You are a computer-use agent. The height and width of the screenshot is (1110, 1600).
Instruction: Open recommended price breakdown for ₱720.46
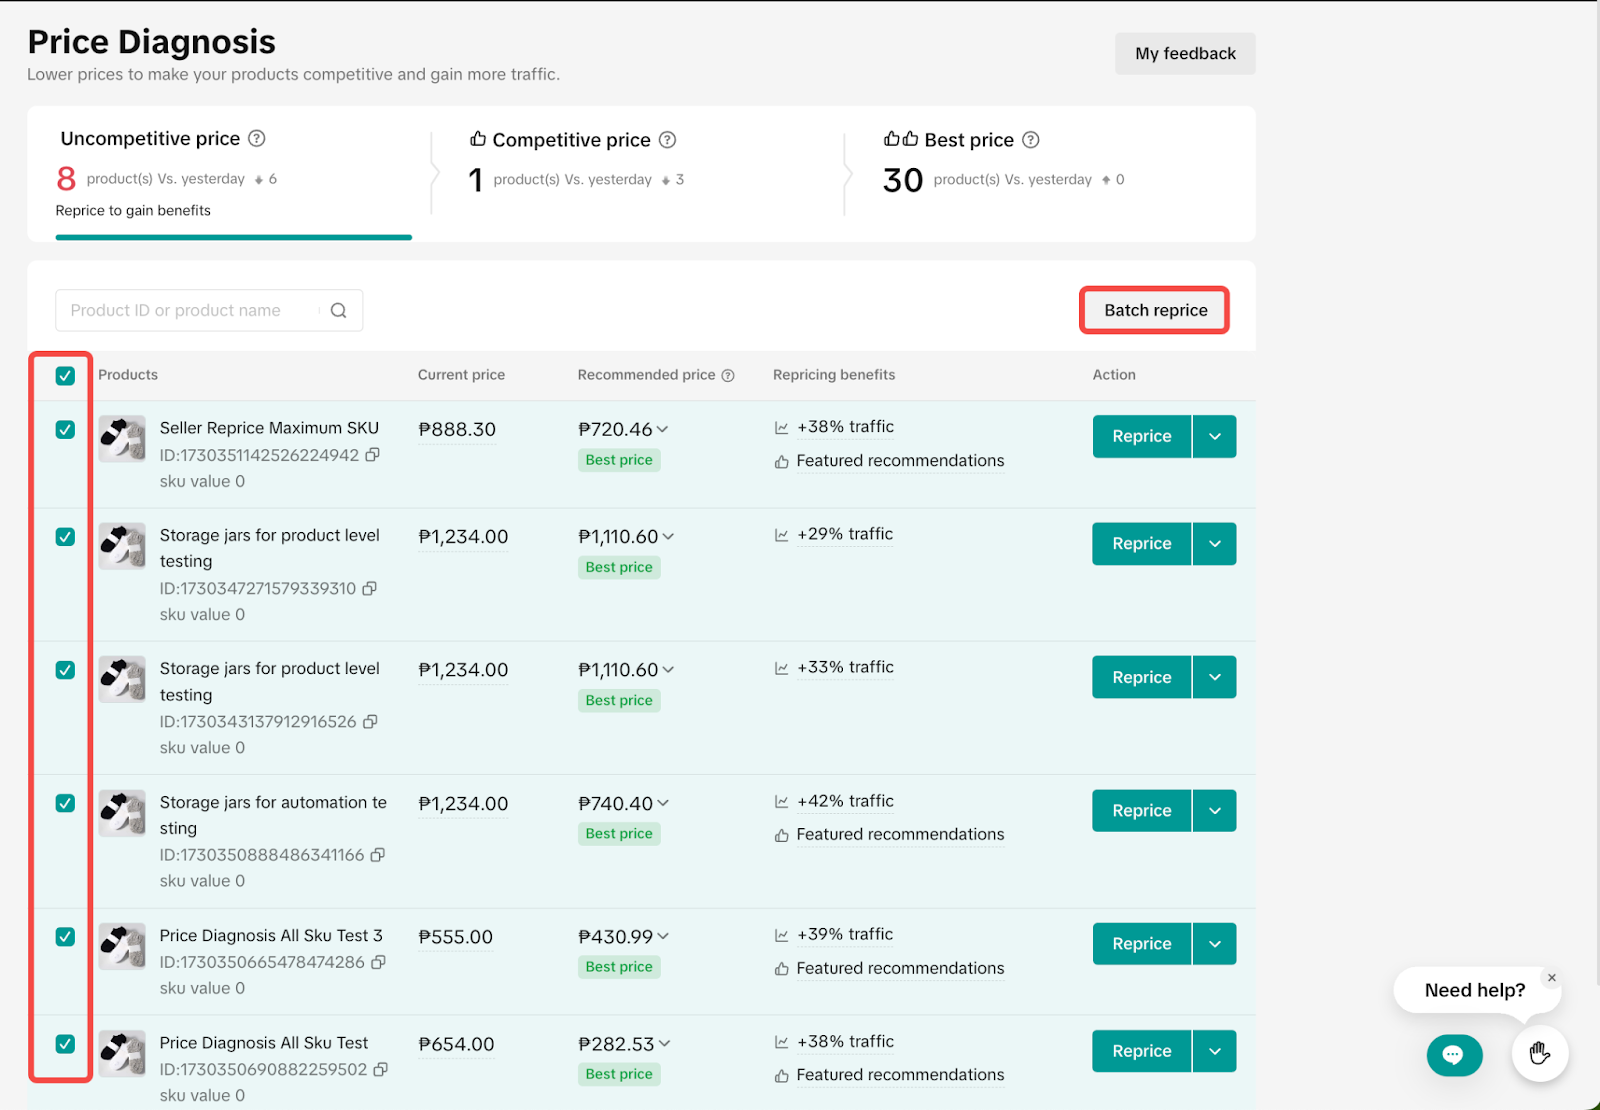click(x=664, y=429)
